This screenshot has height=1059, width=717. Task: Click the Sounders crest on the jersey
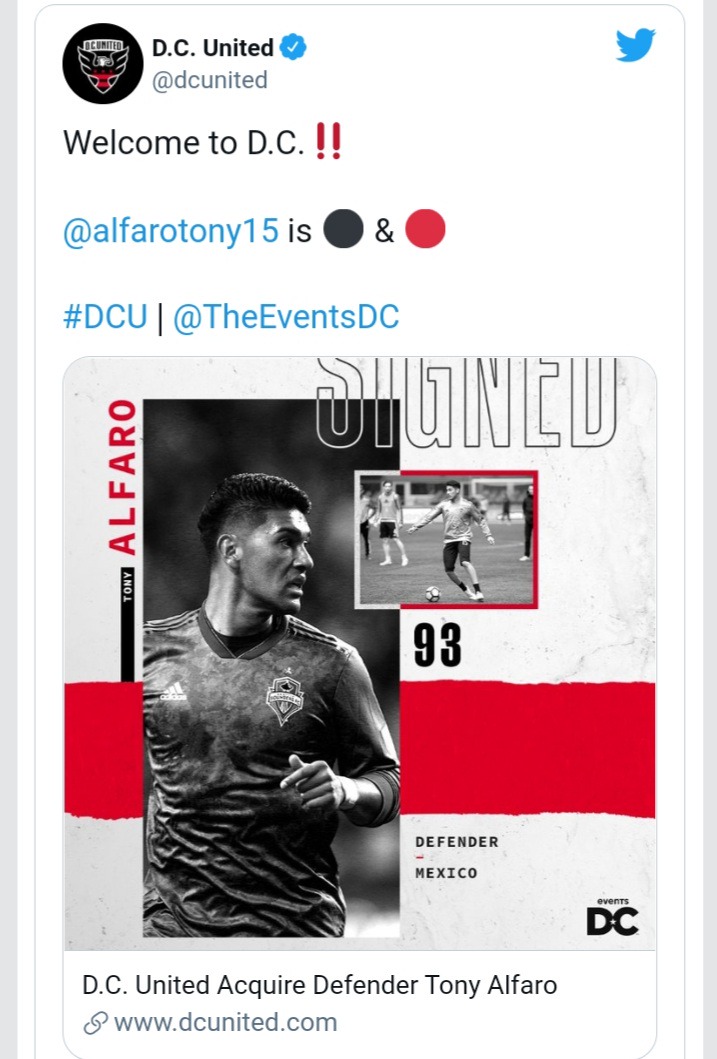click(x=286, y=697)
